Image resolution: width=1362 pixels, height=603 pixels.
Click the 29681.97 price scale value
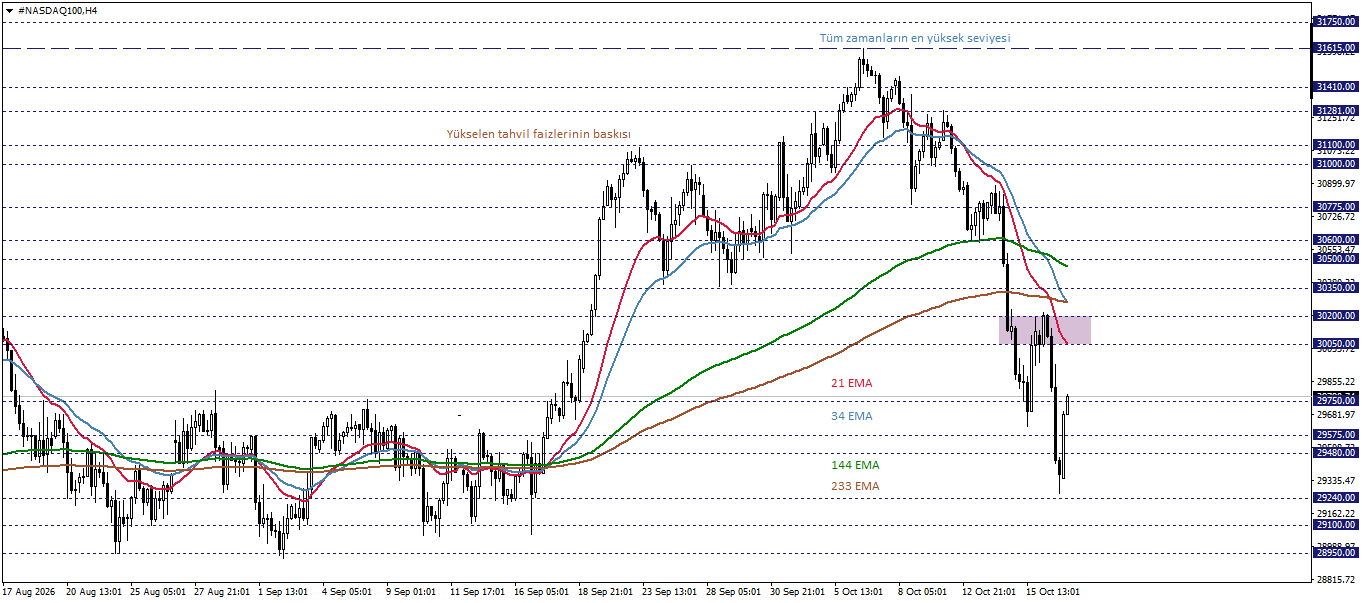pos(1336,415)
